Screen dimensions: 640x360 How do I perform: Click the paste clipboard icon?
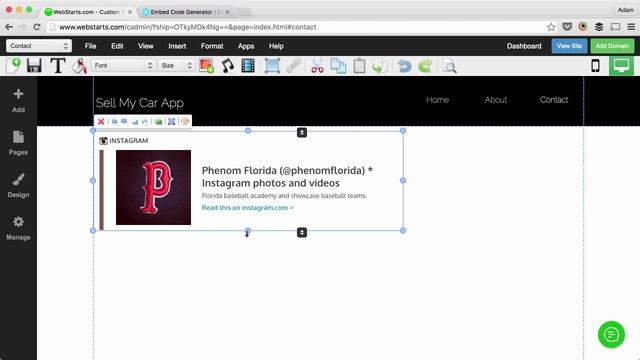359,66
